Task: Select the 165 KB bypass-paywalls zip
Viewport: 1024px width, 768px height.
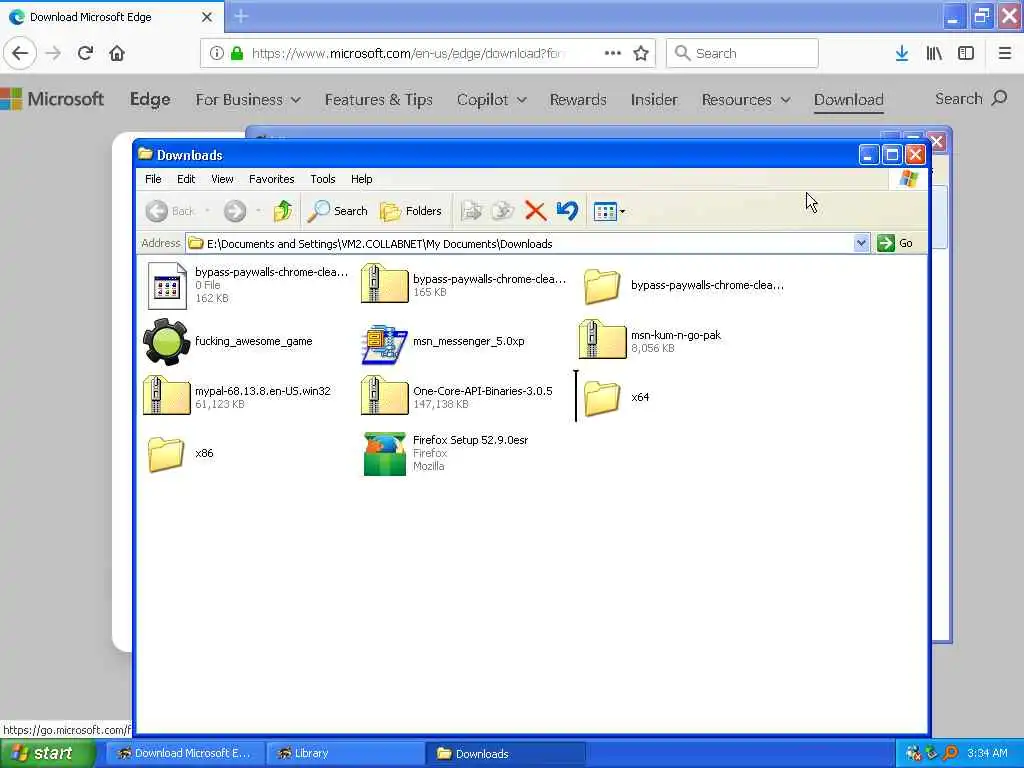Action: tap(385, 284)
